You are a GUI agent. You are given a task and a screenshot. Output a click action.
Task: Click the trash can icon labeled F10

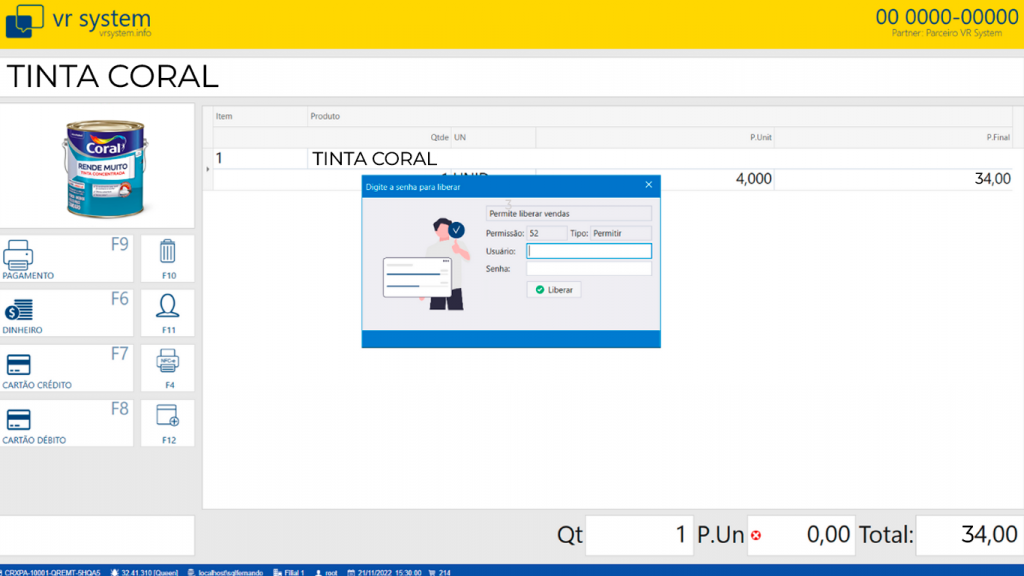point(167,252)
